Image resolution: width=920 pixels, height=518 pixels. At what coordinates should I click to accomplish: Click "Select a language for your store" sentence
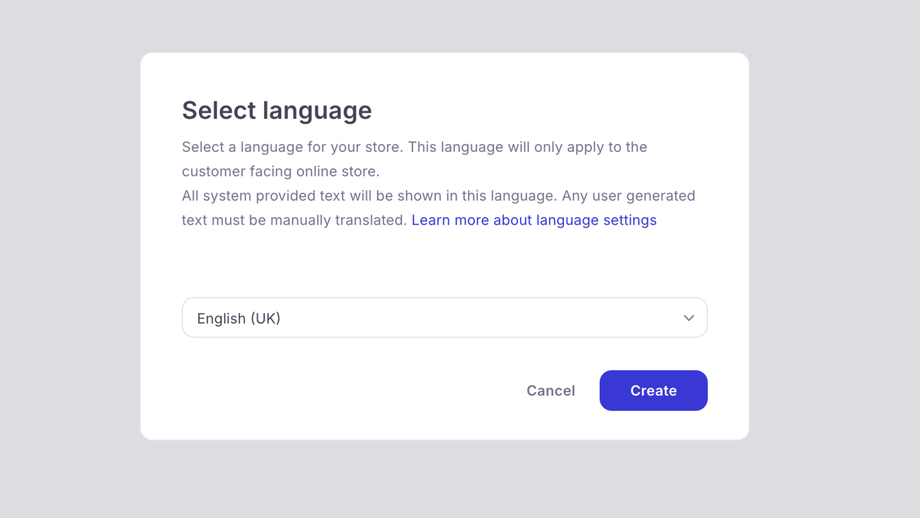click(x=292, y=147)
